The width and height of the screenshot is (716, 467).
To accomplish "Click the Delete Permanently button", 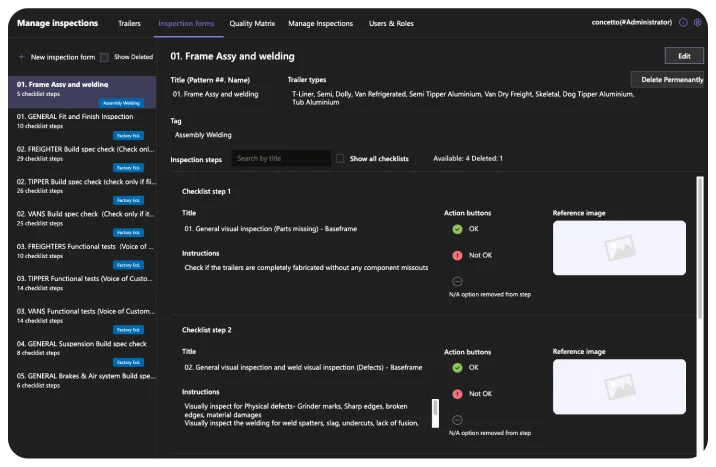I will [671, 79].
